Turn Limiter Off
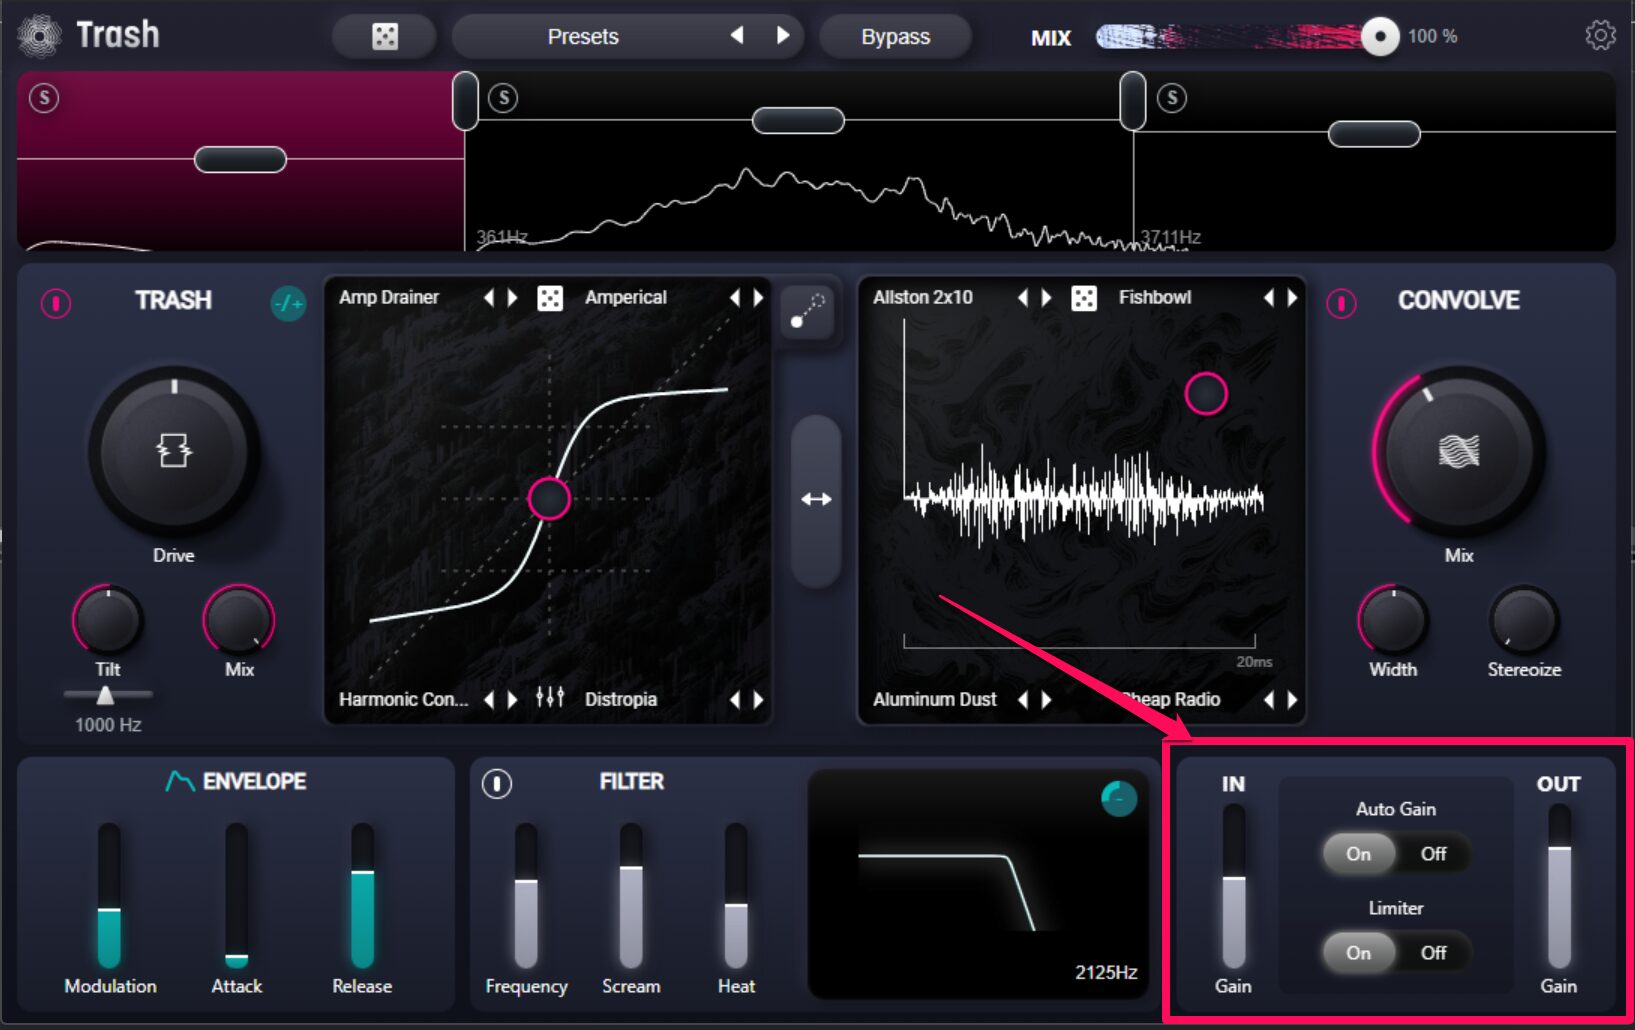 (1433, 953)
